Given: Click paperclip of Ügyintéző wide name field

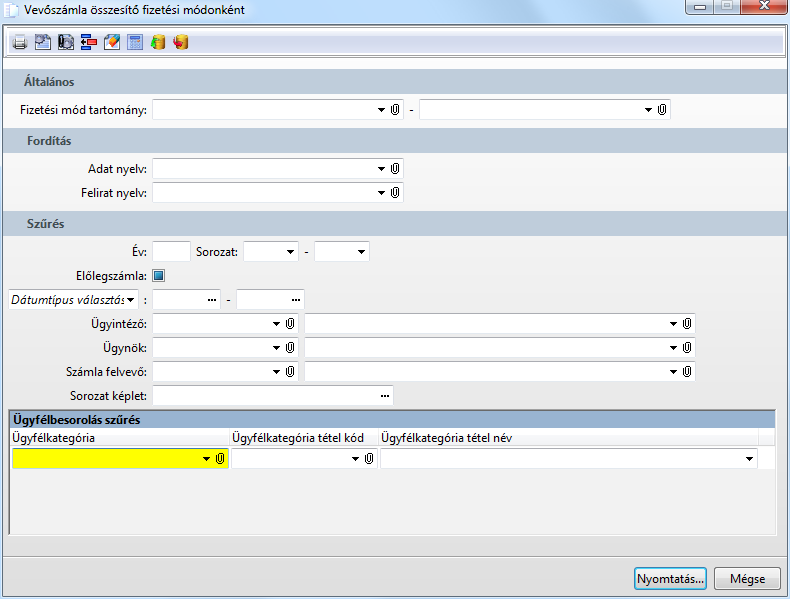Looking at the screenshot, I should 687,323.
